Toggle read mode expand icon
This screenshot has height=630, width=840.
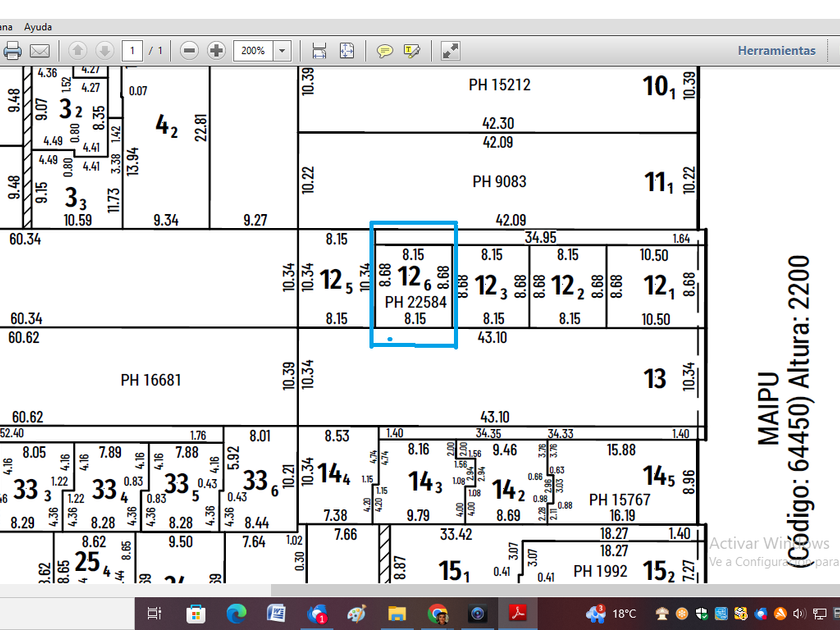pyautogui.click(x=451, y=50)
